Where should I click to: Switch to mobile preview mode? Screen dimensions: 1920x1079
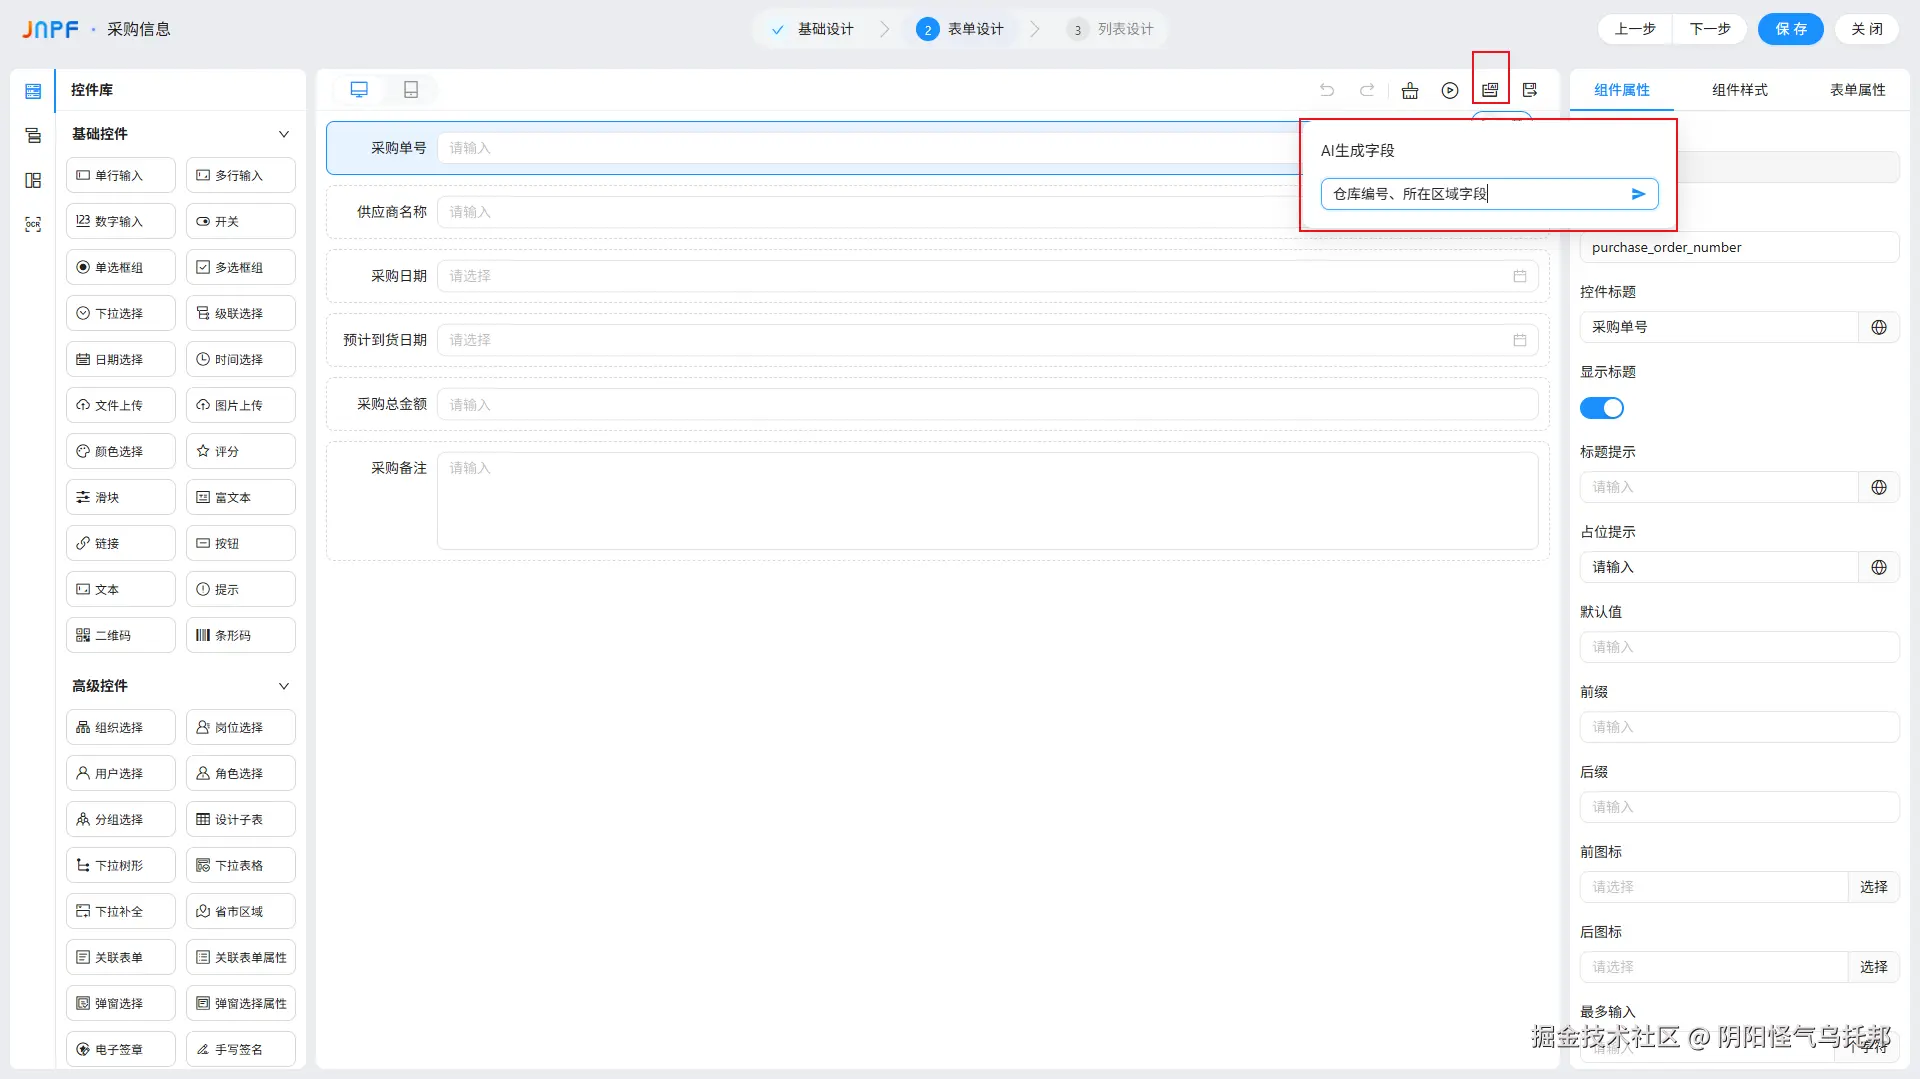(x=411, y=90)
